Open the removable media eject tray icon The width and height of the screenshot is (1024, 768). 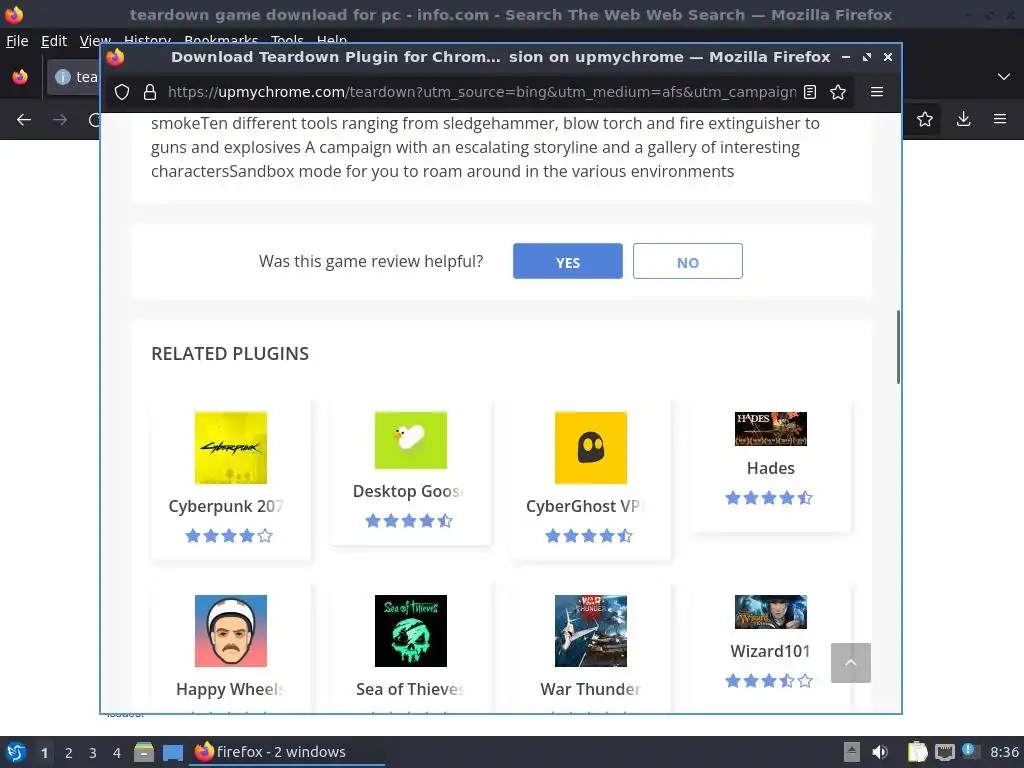(x=852, y=752)
